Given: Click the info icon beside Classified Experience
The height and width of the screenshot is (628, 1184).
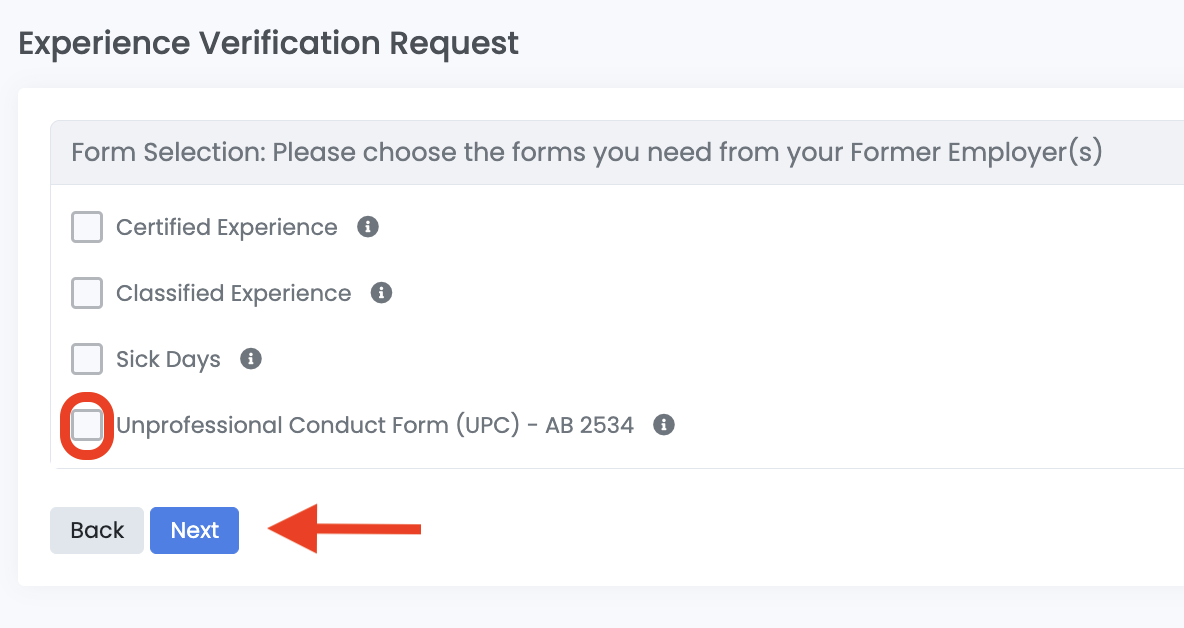Looking at the screenshot, I should pos(380,293).
